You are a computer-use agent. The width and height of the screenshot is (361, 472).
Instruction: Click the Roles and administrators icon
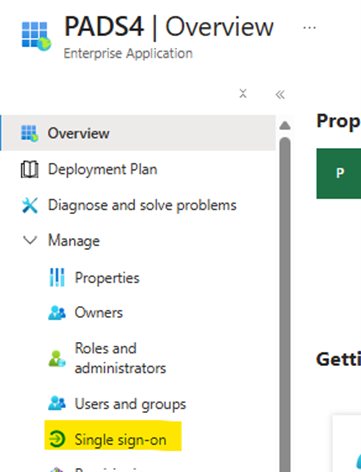click(57, 359)
